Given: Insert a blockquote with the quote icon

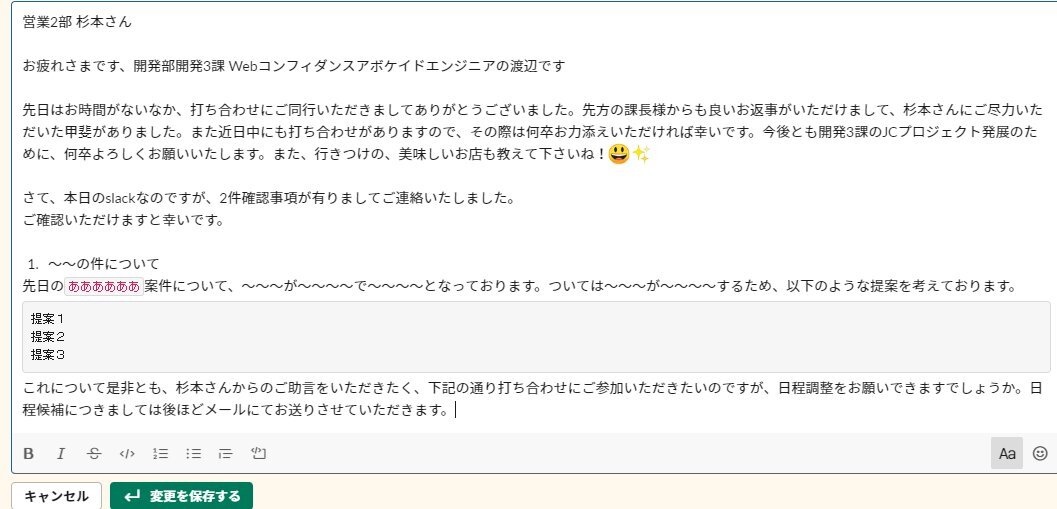Looking at the screenshot, I should tap(226, 454).
